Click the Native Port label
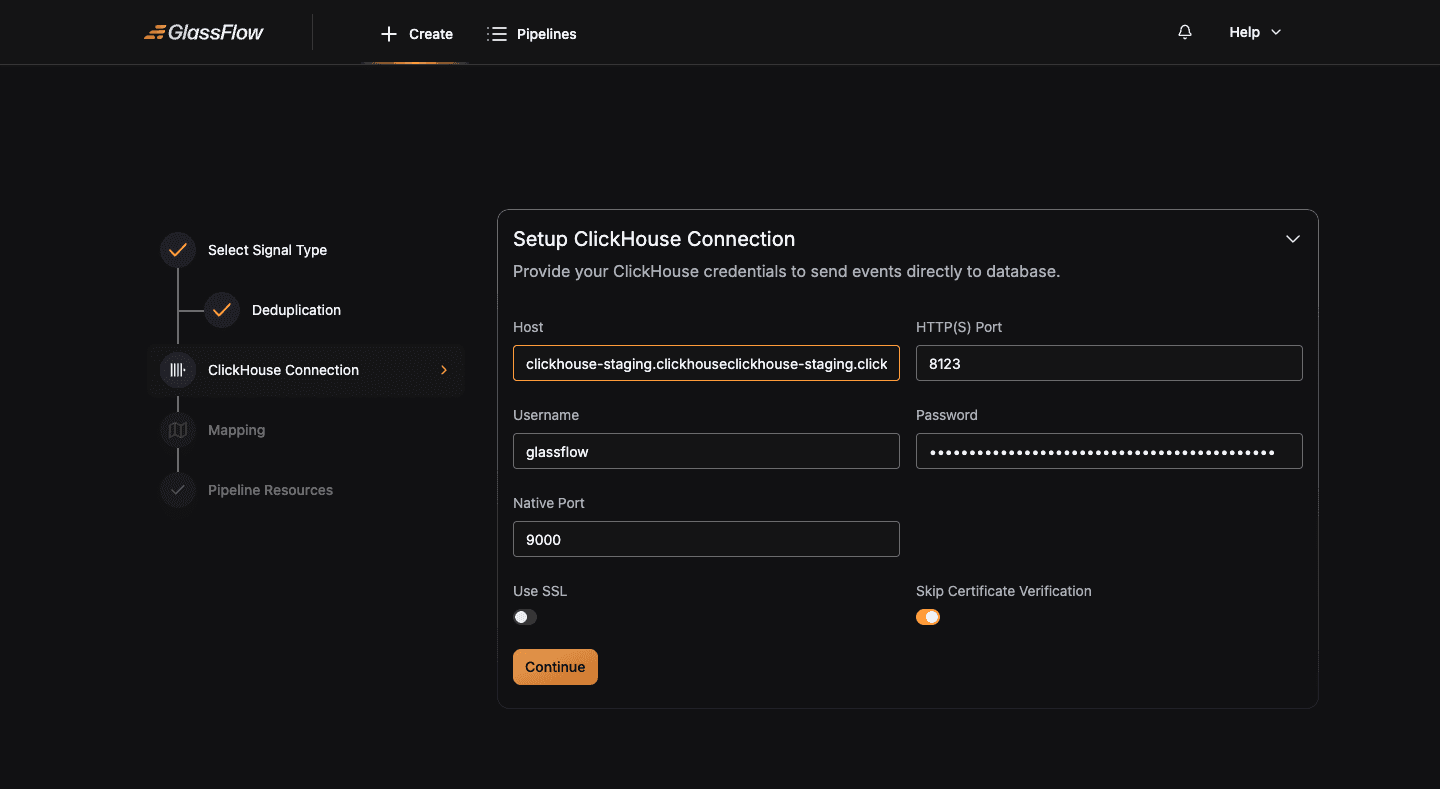 (x=549, y=503)
